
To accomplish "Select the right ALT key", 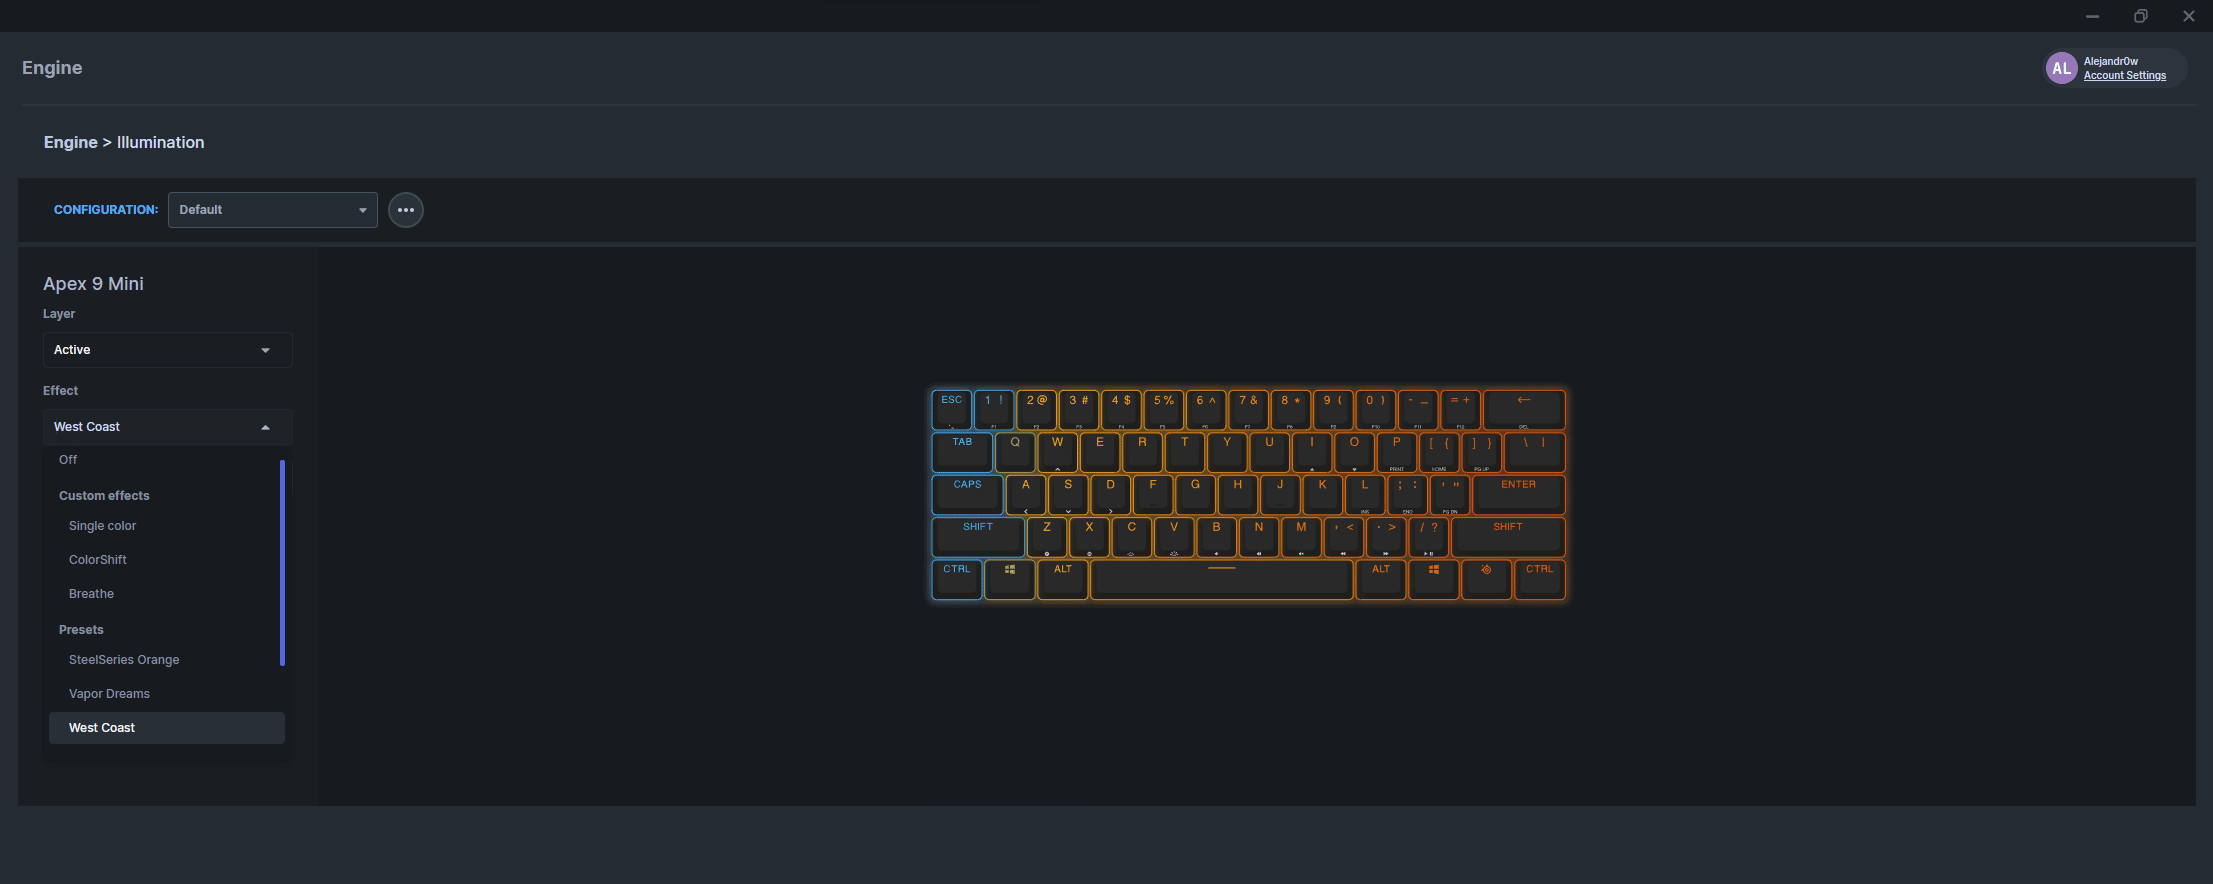I will coord(1380,579).
